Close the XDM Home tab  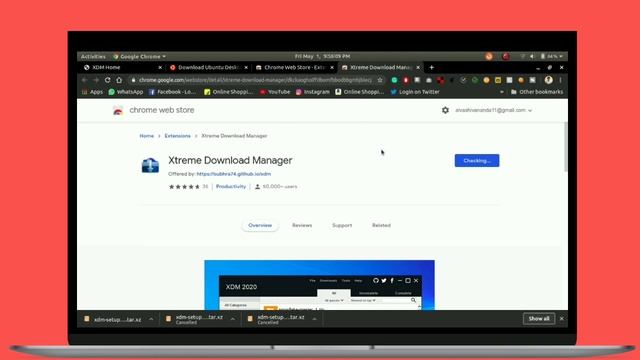tap(160, 67)
